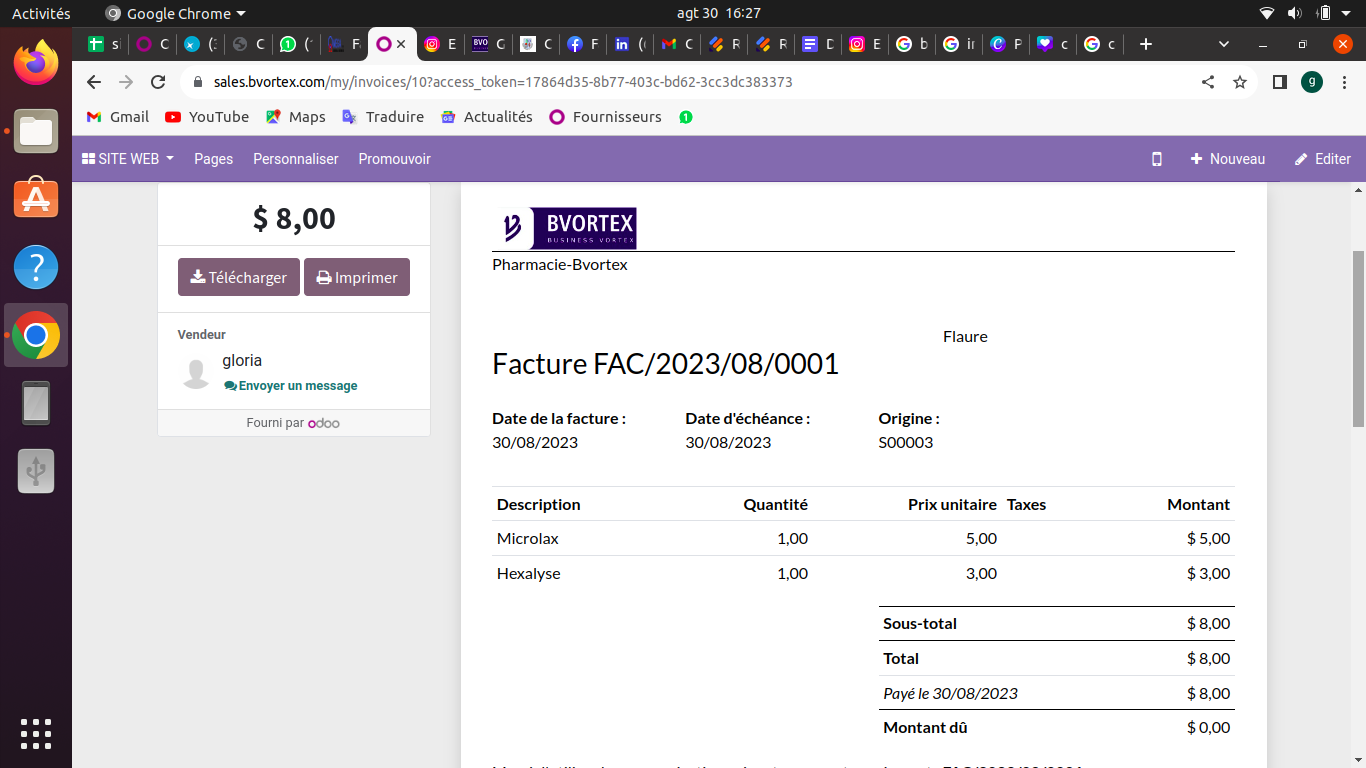
Task: Open the Fournisseurs bookmark
Action: (x=606, y=117)
